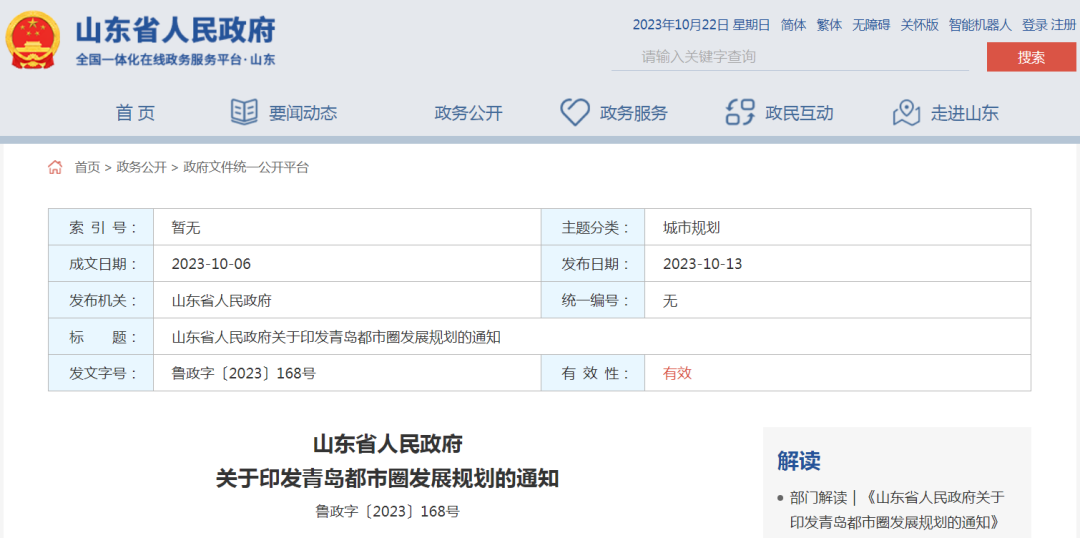Switch to 简体 Chinese
1080x538 pixels.
pos(793,25)
